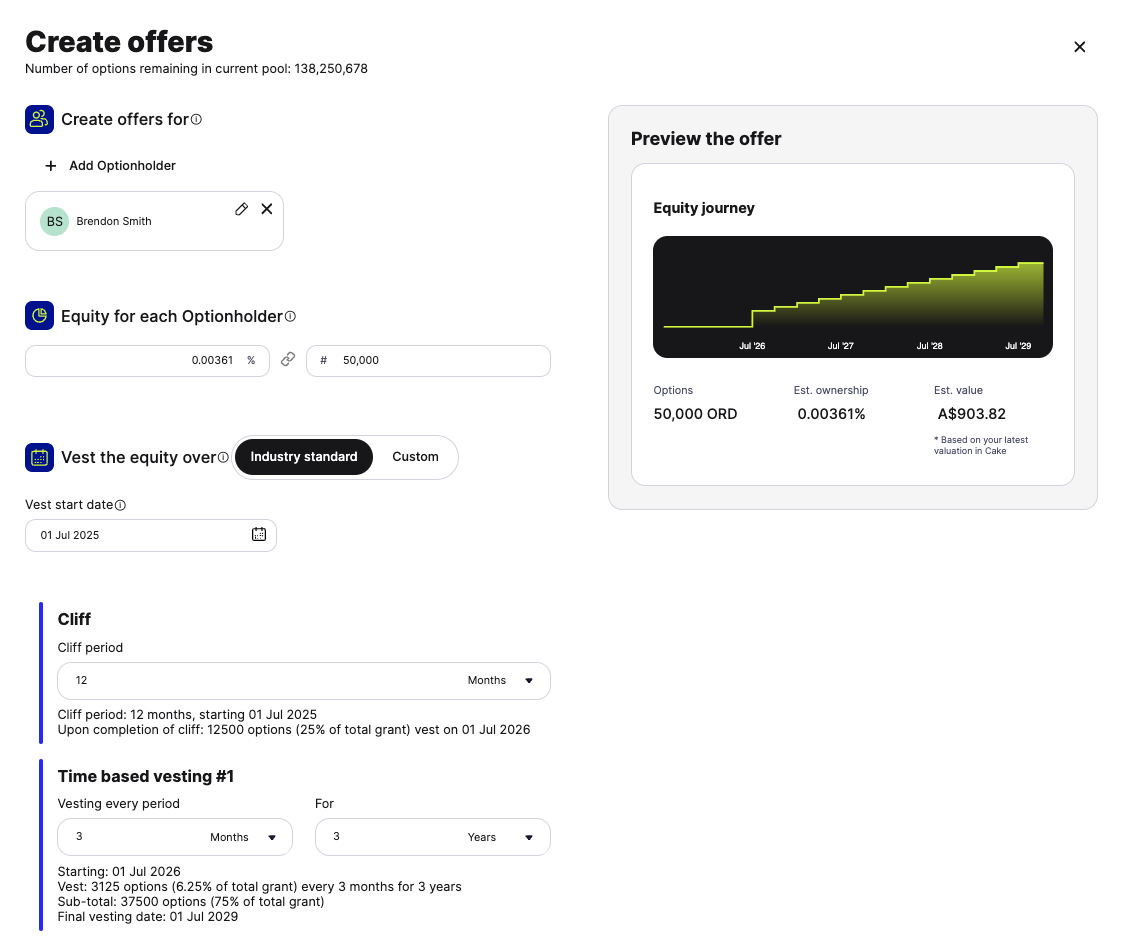Click the Vest start date field

pos(151,535)
